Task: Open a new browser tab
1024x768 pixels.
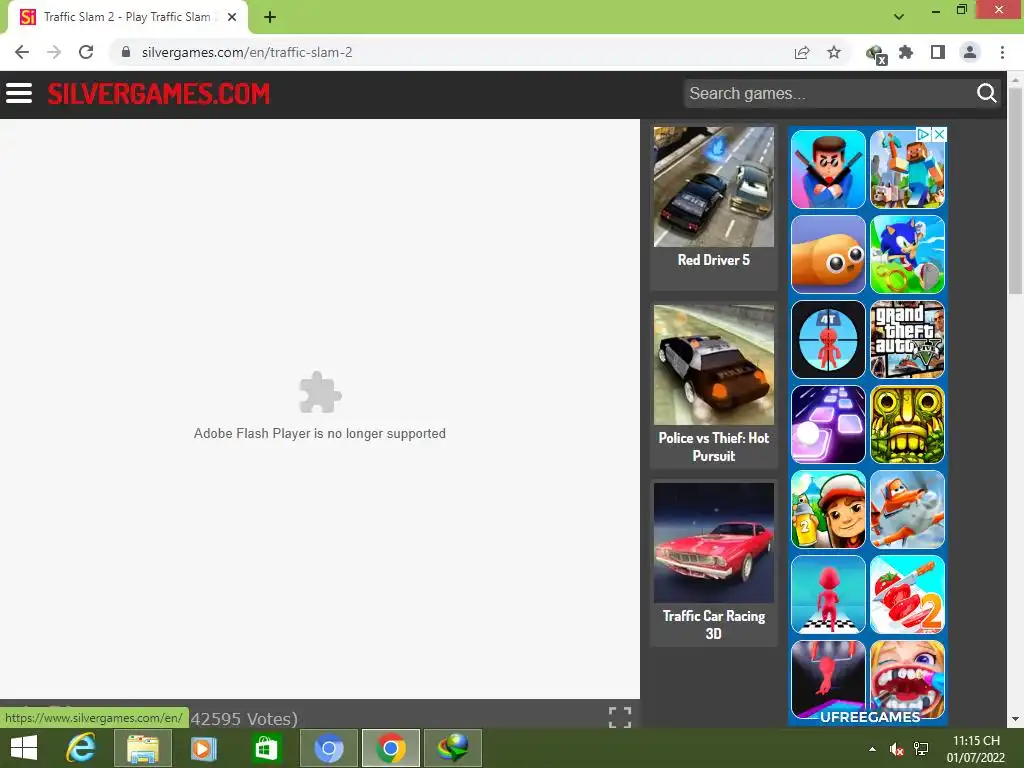Action: tap(270, 18)
